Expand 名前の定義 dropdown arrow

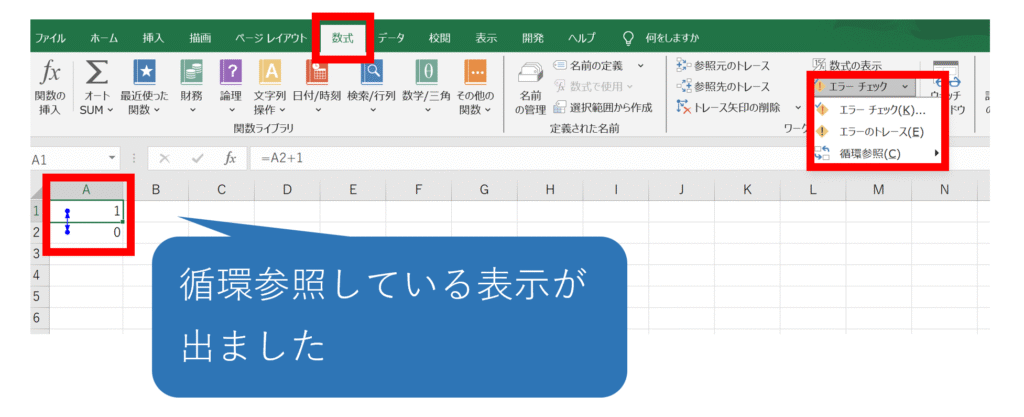click(641, 65)
